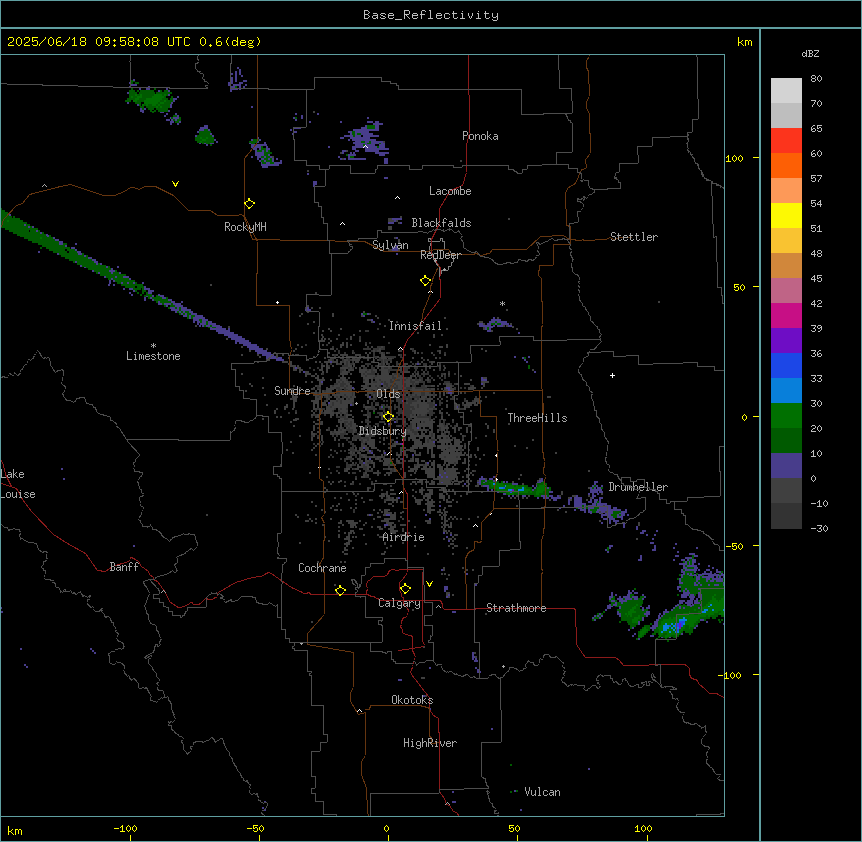Click the Base_Reflectivity title

click(x=431, y=15)
